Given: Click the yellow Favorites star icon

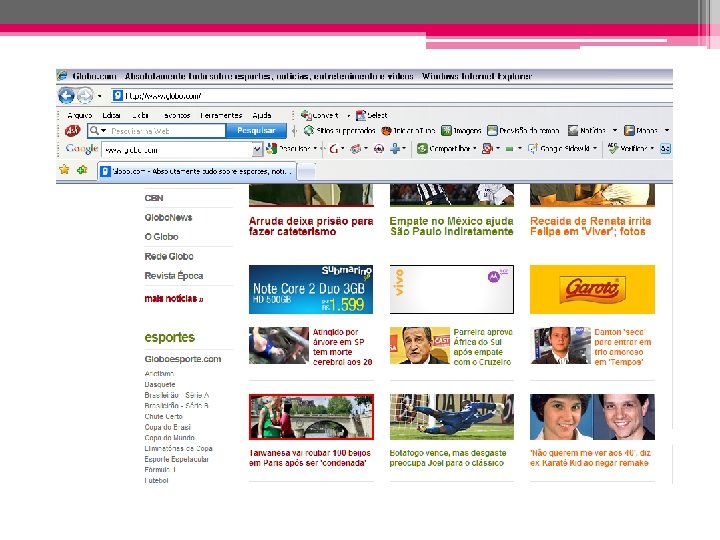Looking at the screenshot, I should click(64, 170).
